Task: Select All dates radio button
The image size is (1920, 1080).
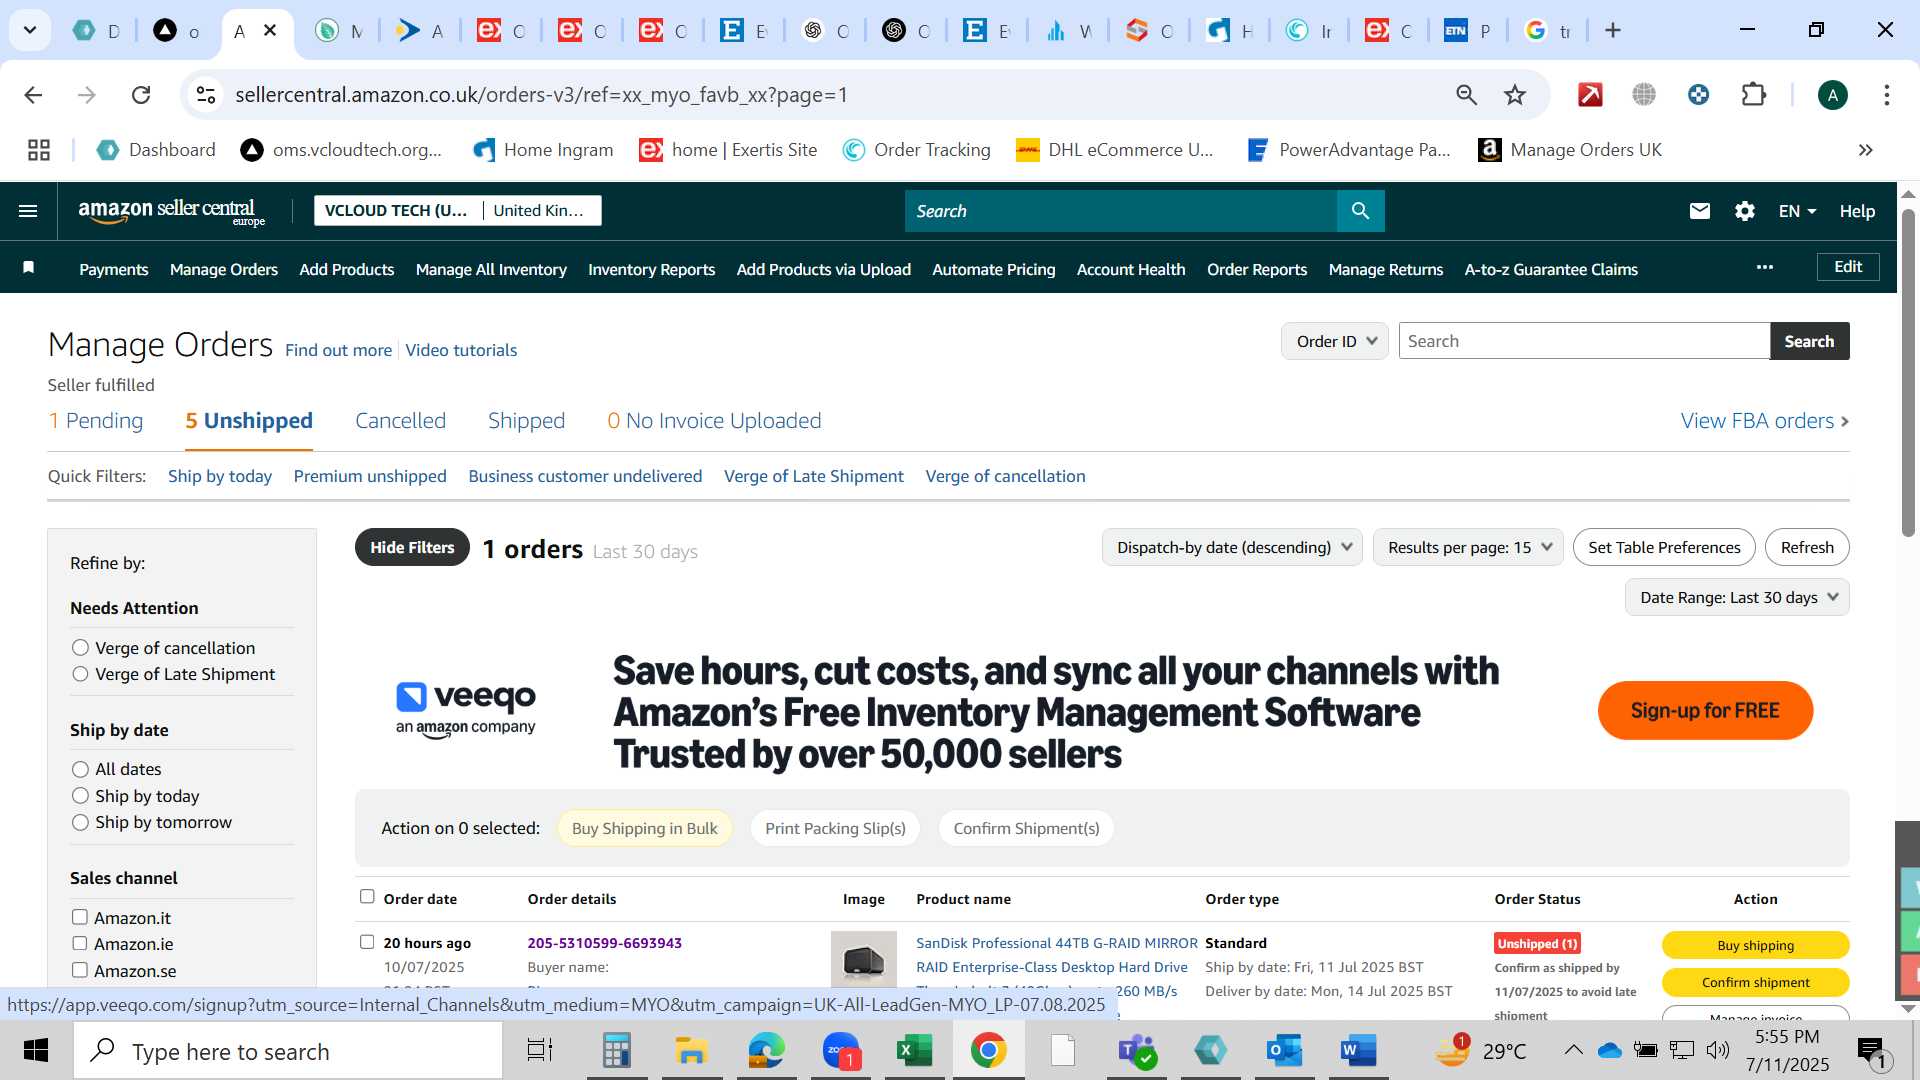Action: point(80,769)
